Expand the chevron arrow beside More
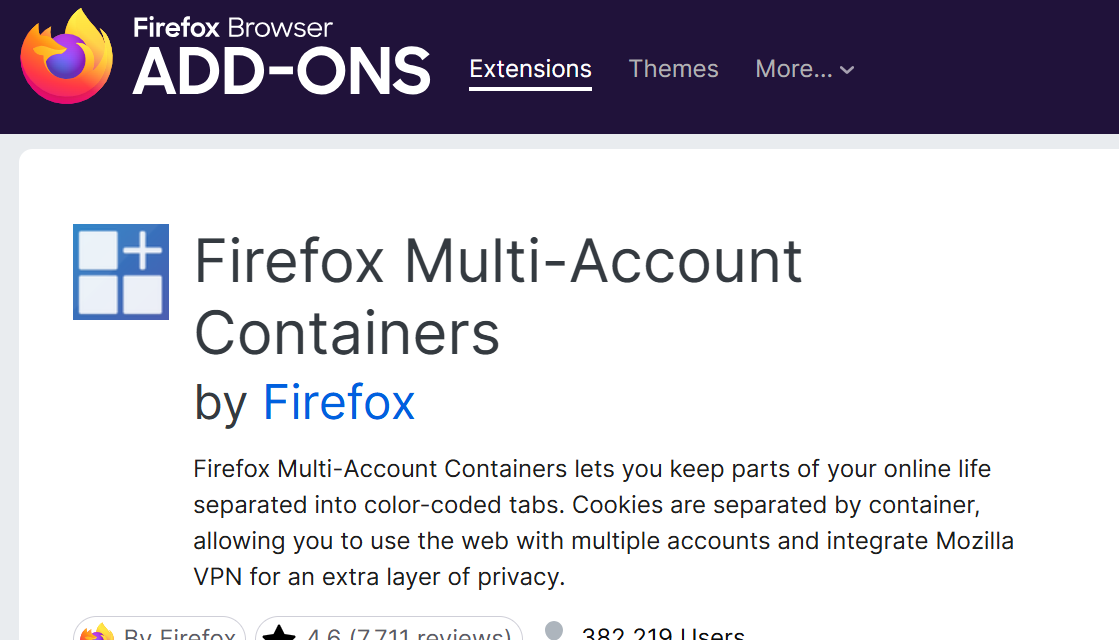 847,70
